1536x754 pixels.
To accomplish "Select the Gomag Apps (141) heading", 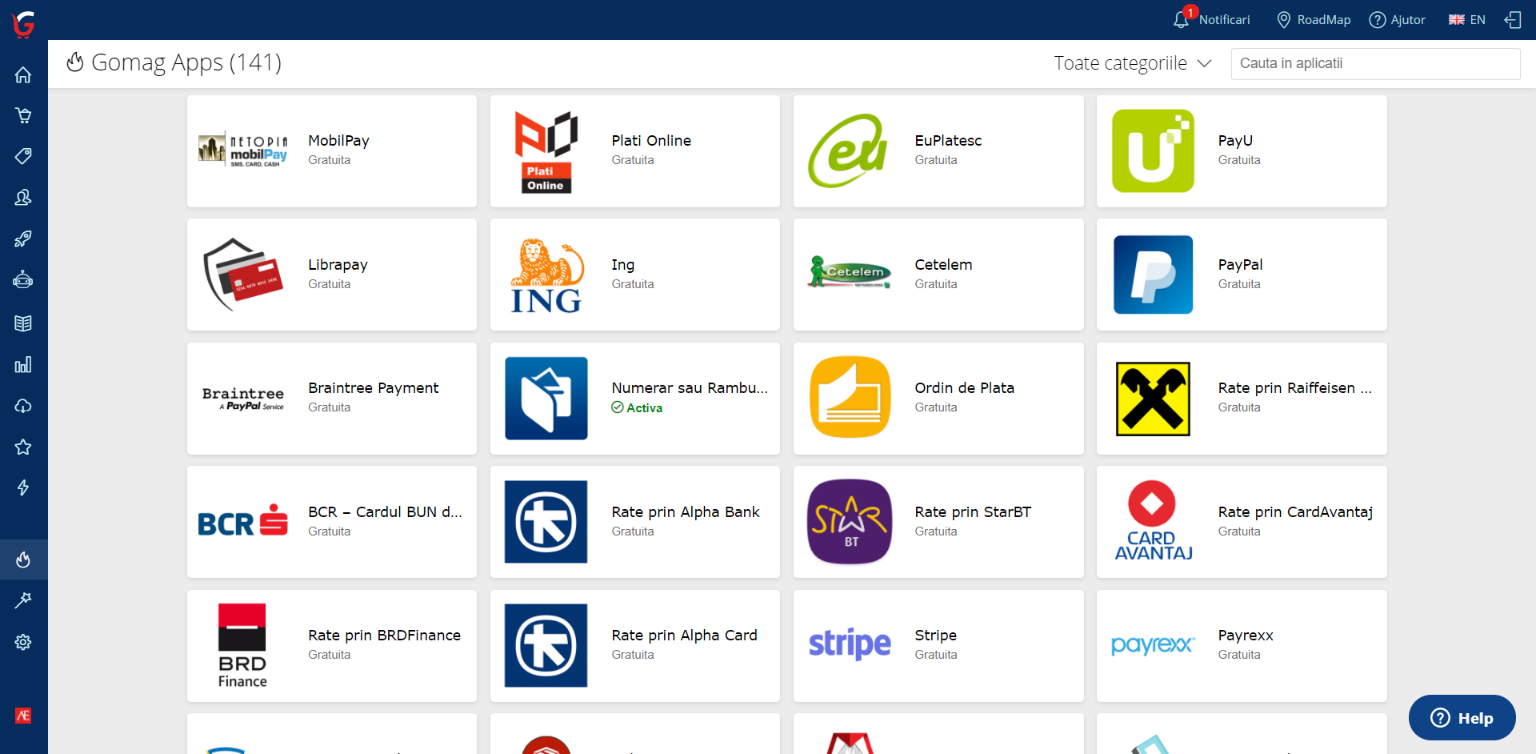I will pos(186,63).
